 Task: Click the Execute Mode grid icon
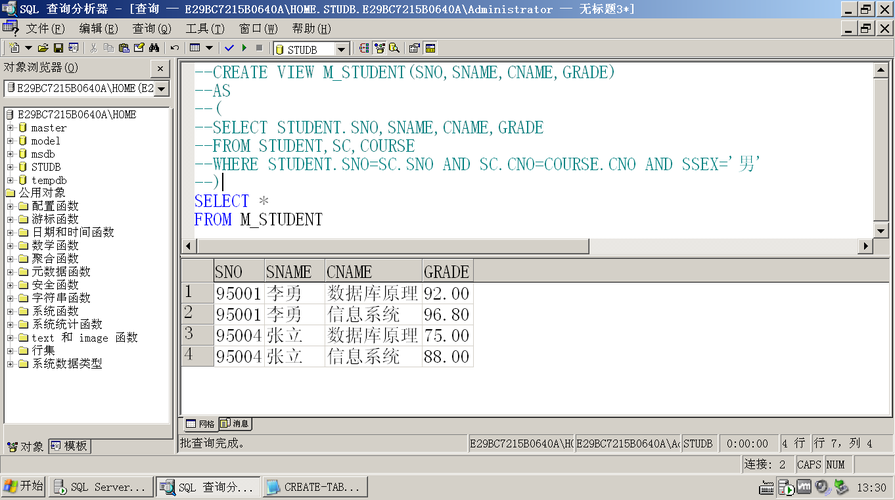pos(195,49)
